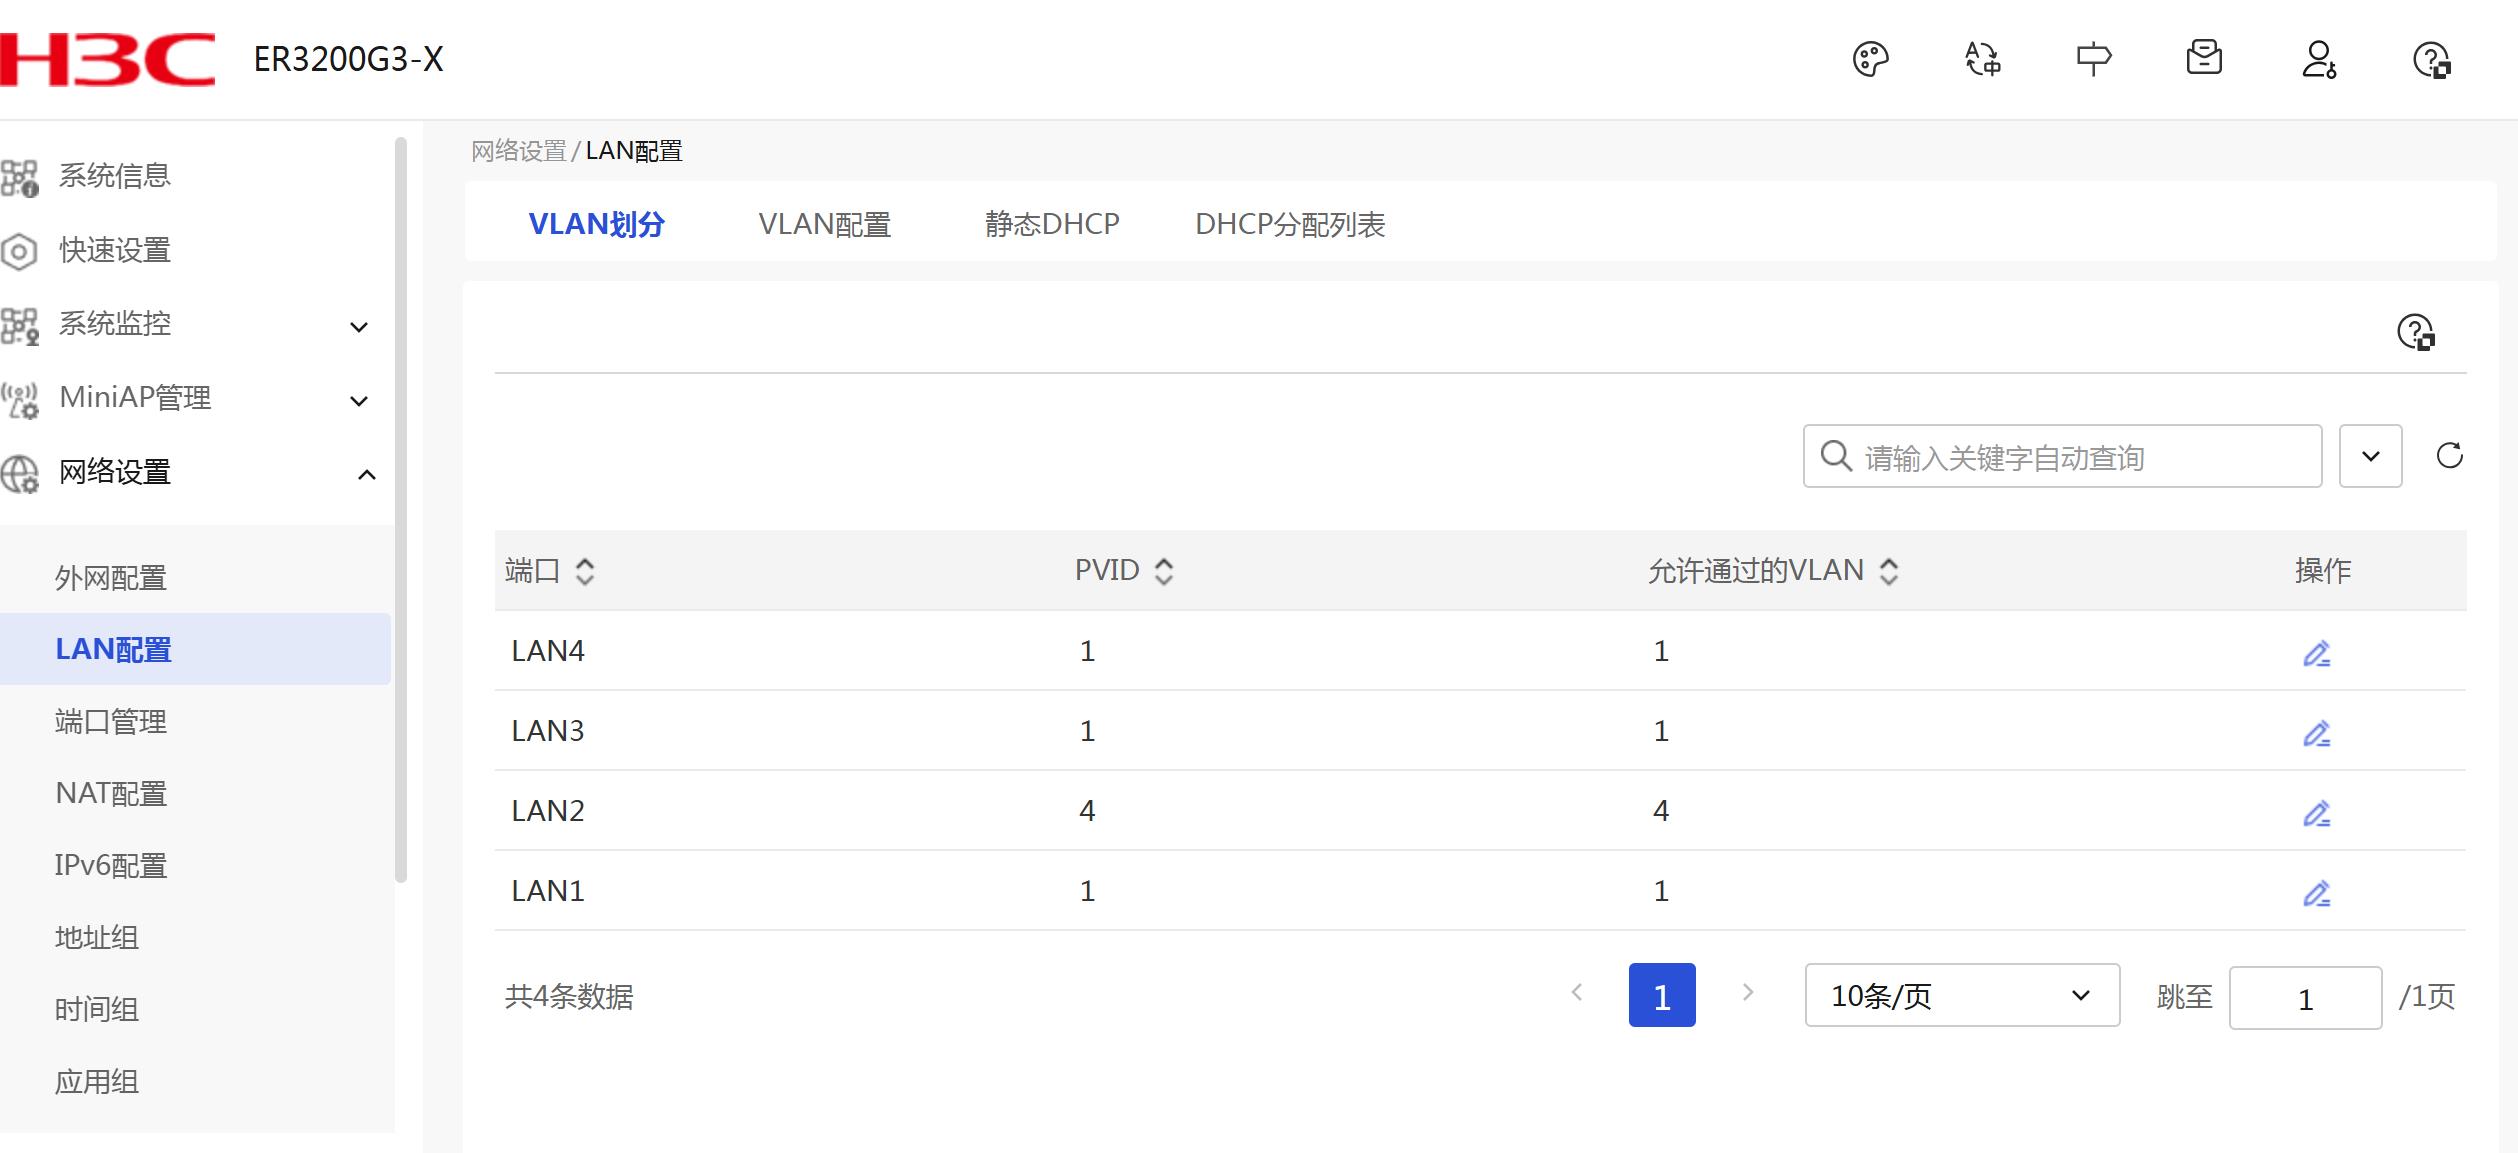Click the theme palette icon in header

coord(1870,59)
